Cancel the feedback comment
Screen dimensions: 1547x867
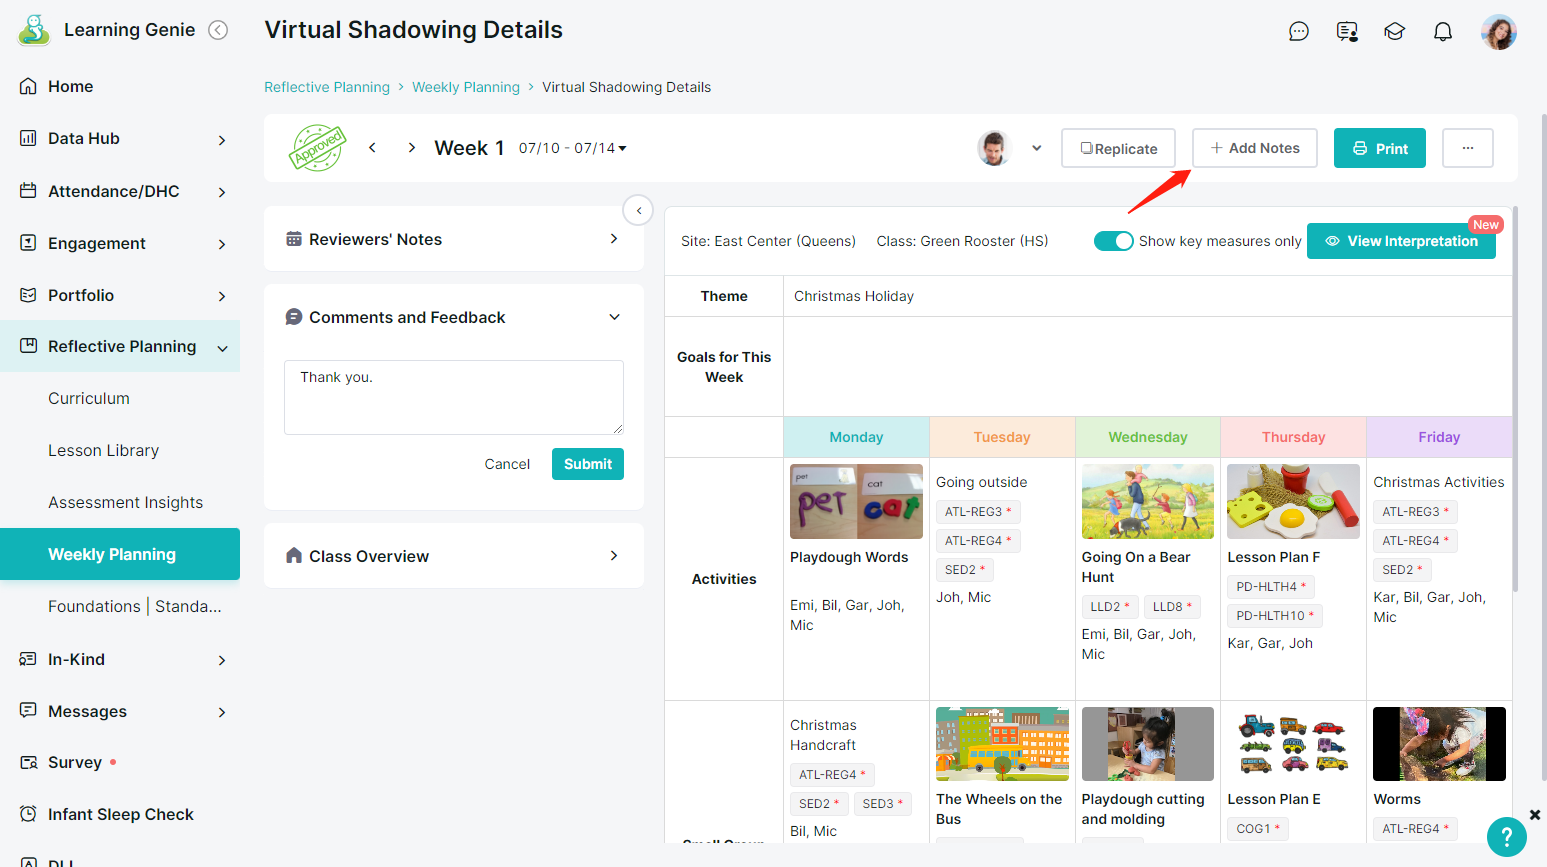point(507,464)
